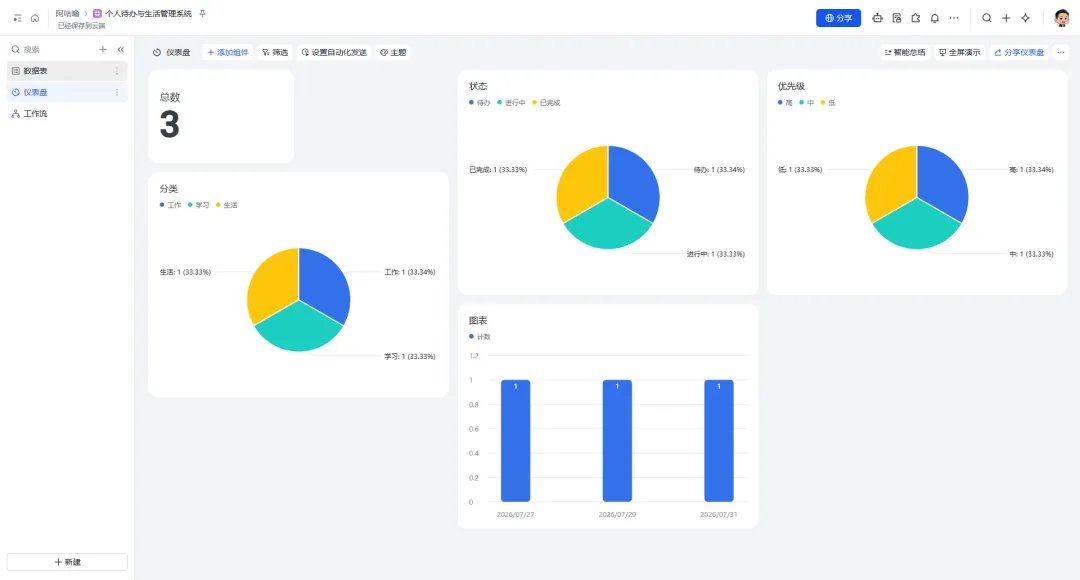
Task: Click the blue 分享 button
Action: pos(838,18)
